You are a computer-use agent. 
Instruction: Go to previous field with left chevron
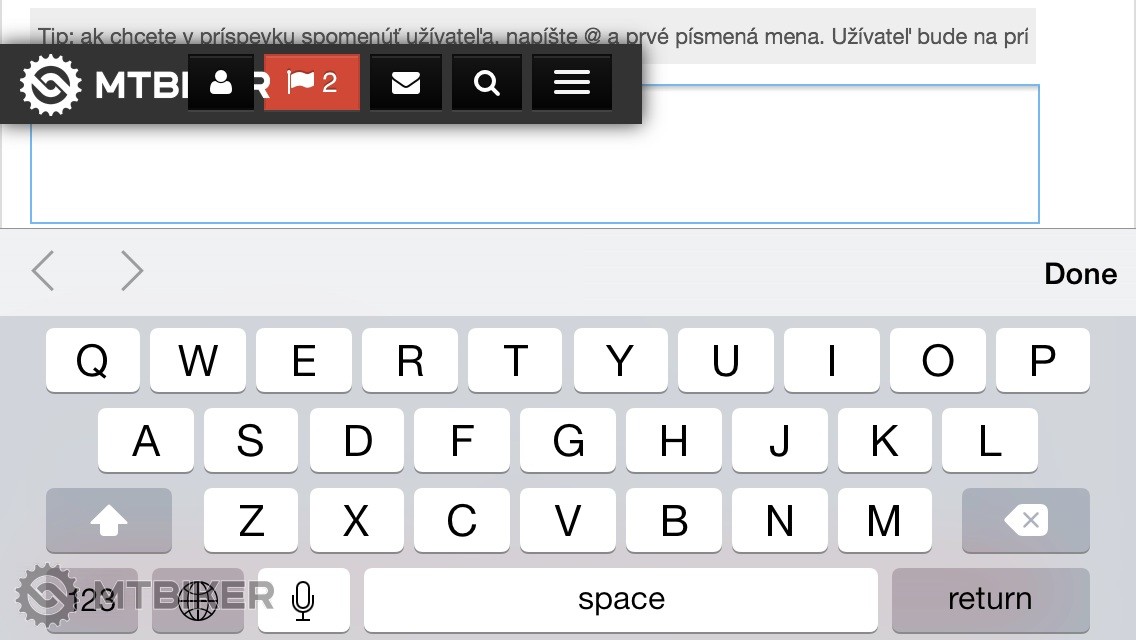43,271
